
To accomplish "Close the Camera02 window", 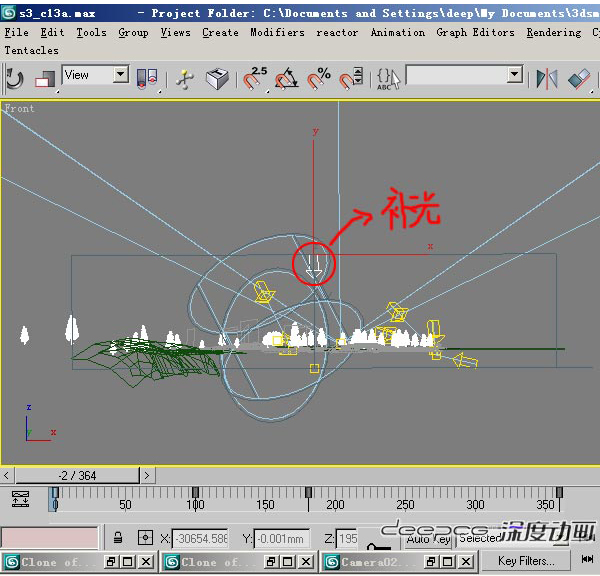I will click(466, 562).
